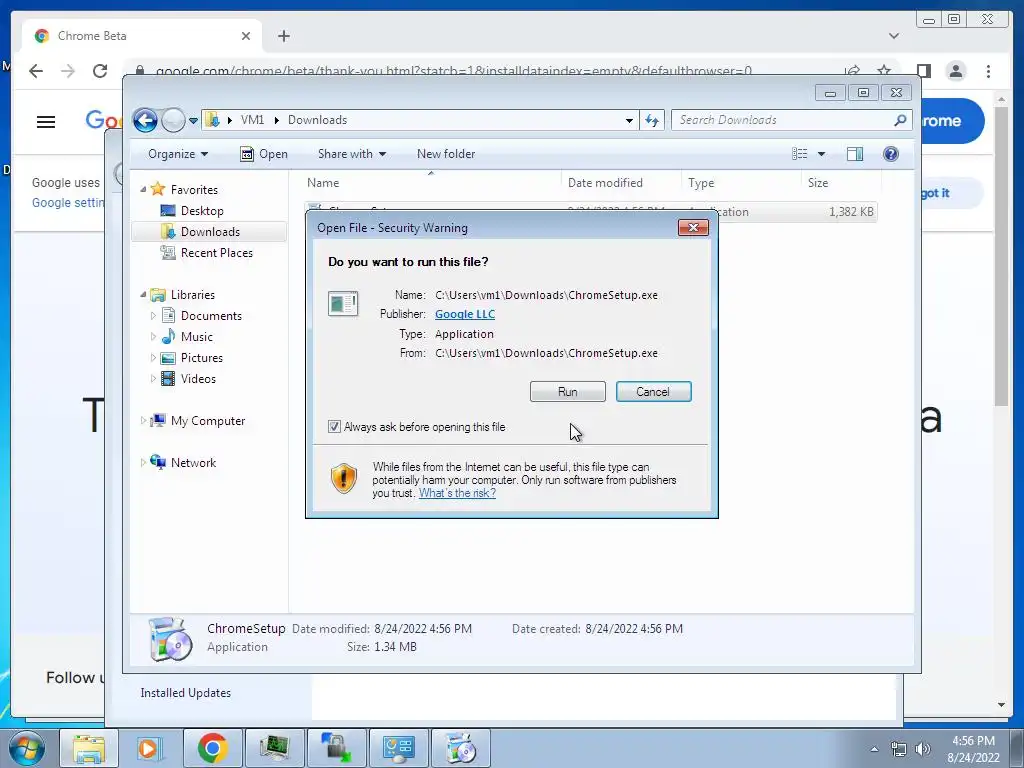Click the Explorer refresh button
This screenshot has height=768, width=1024.
click(x=652, y=120)
